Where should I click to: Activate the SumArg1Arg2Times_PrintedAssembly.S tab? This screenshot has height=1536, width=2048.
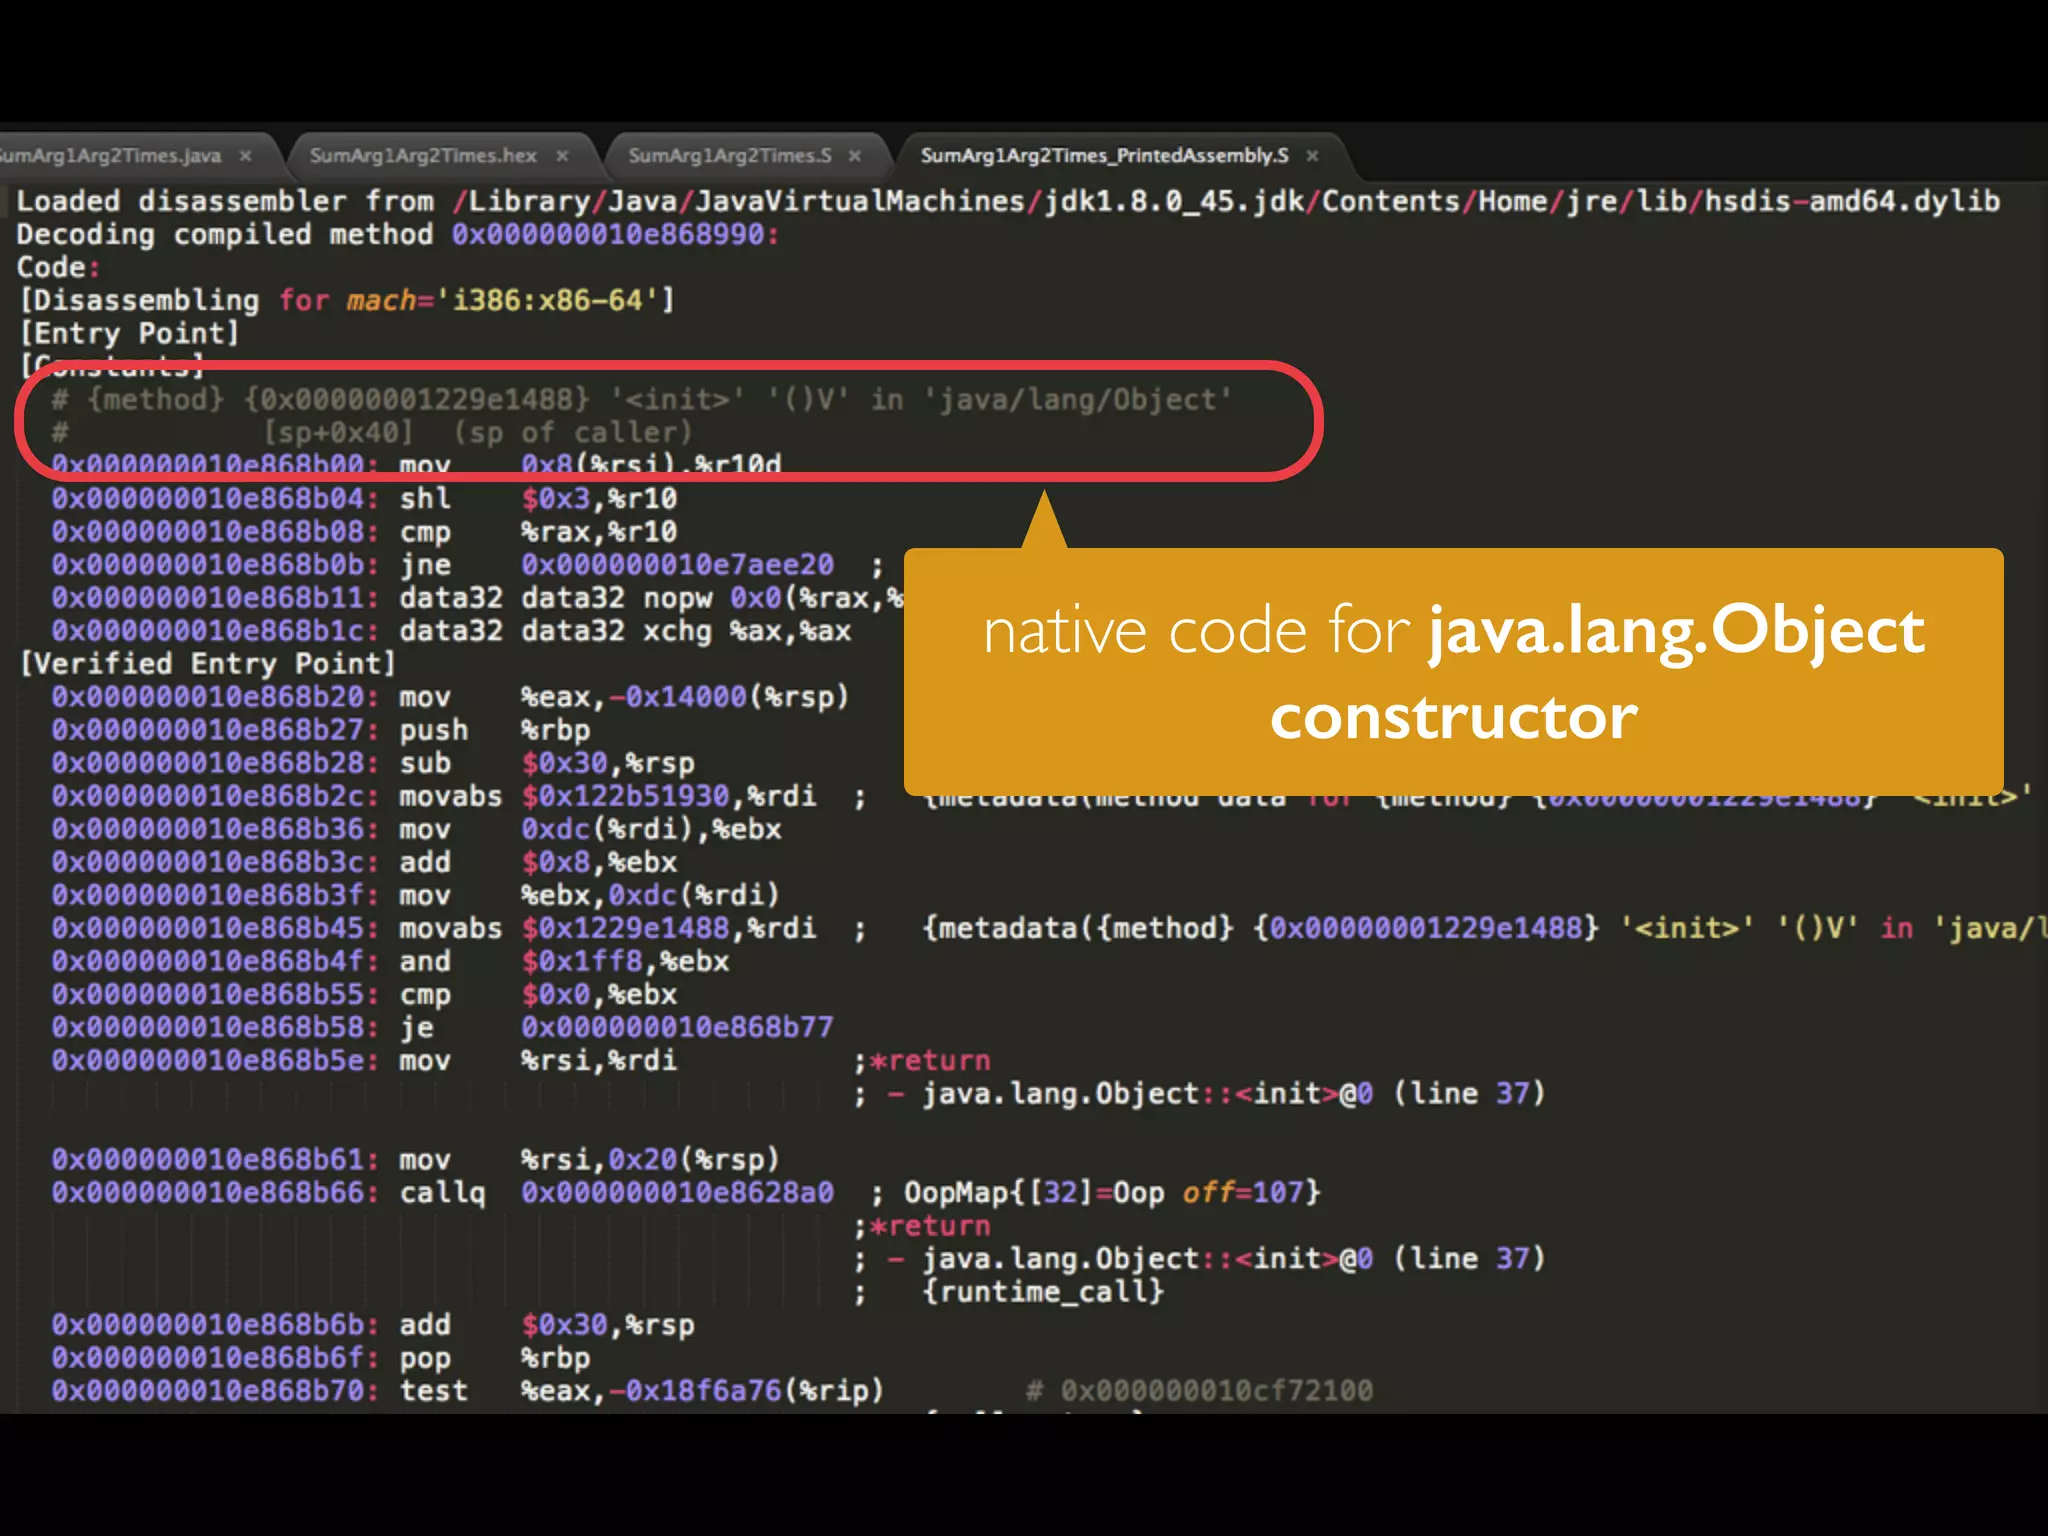coord(1104,156)
